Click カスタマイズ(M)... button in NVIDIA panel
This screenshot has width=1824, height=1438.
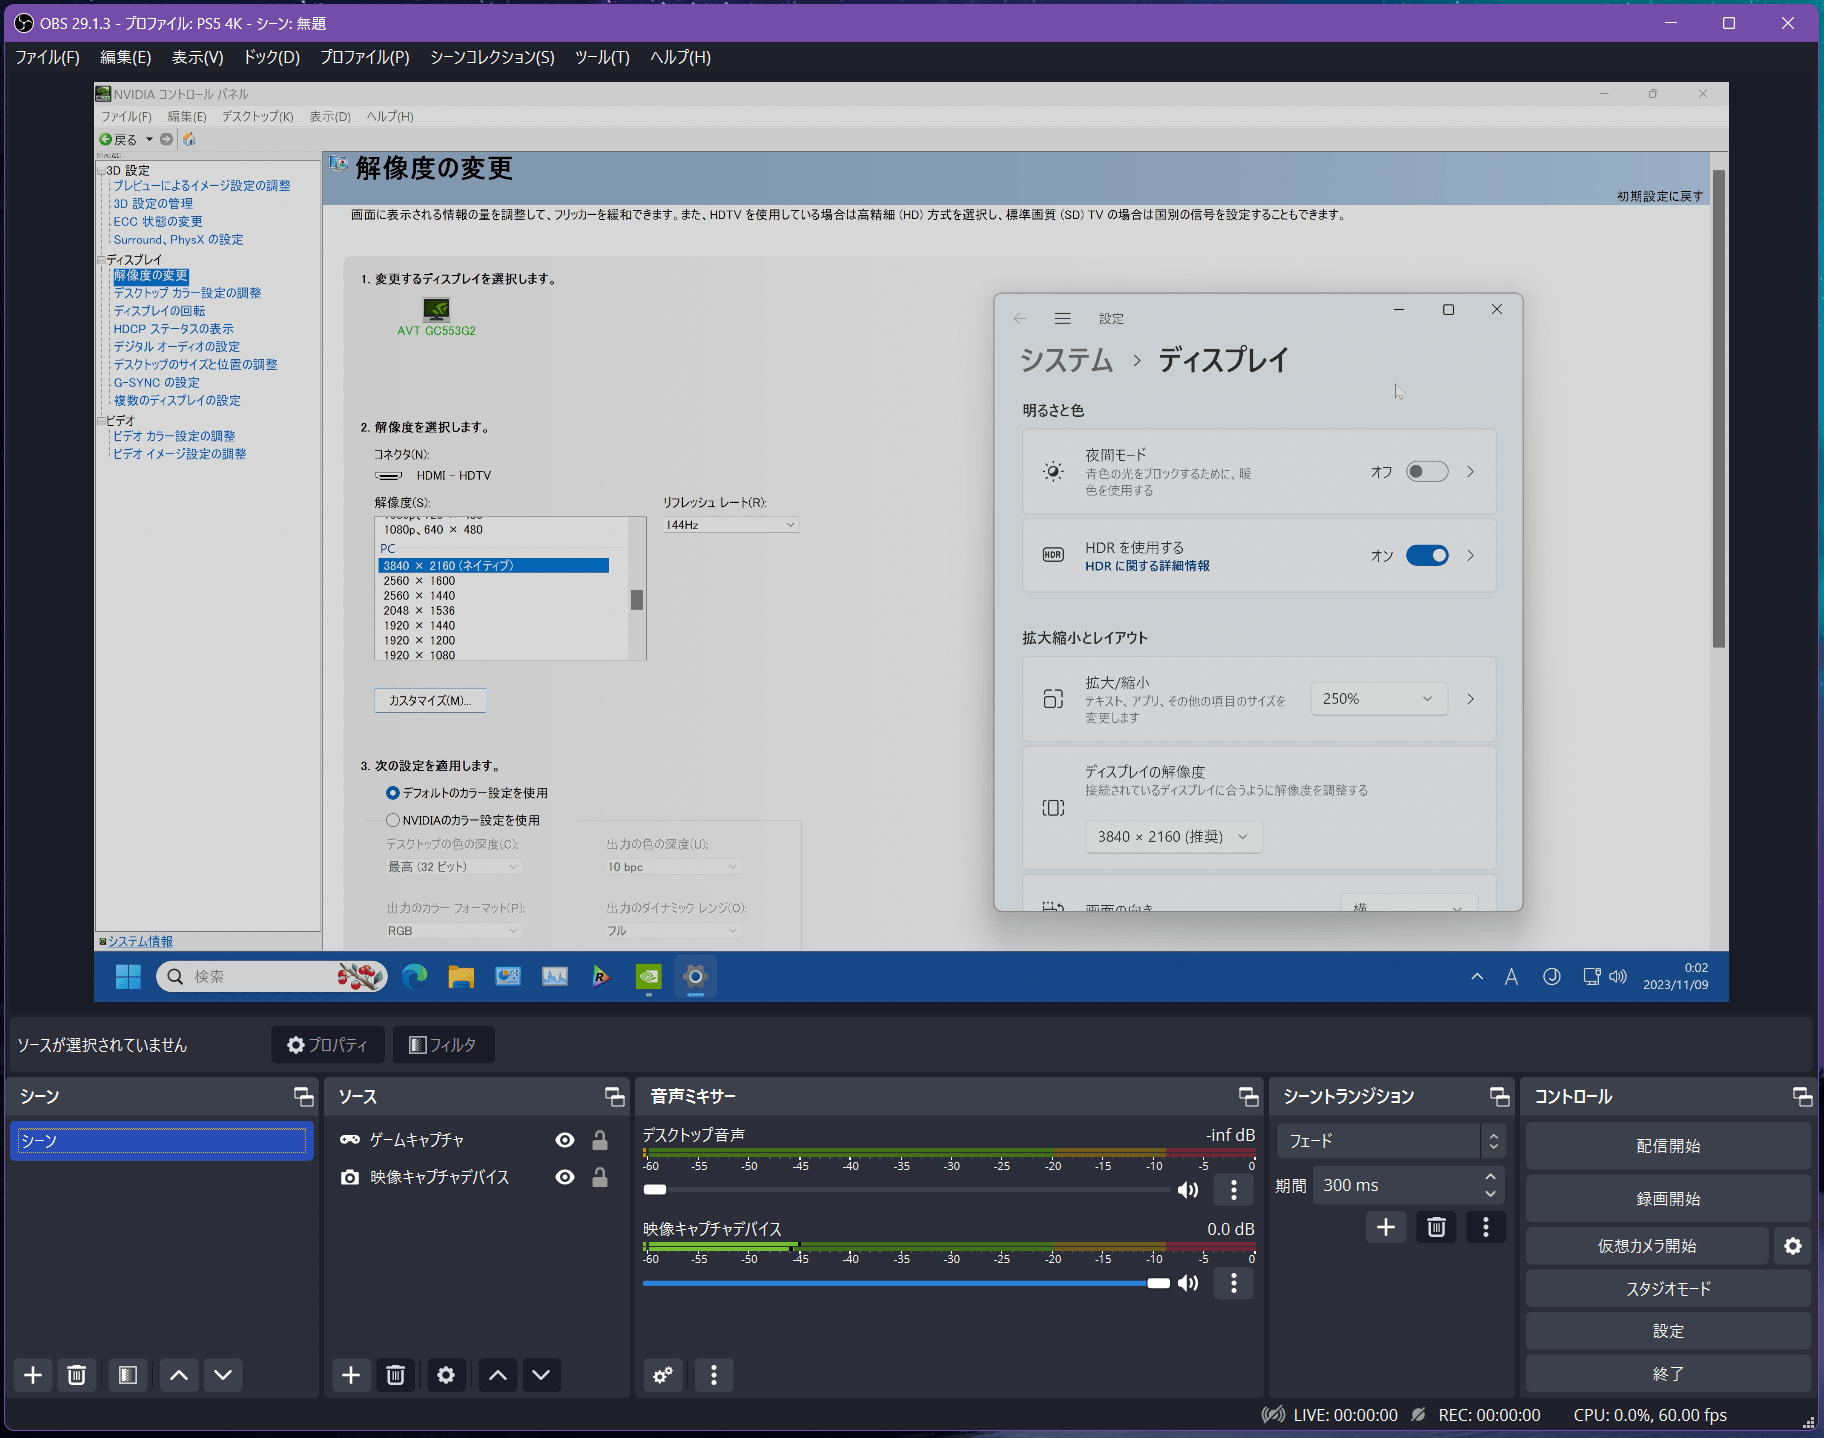click(430, 701)
